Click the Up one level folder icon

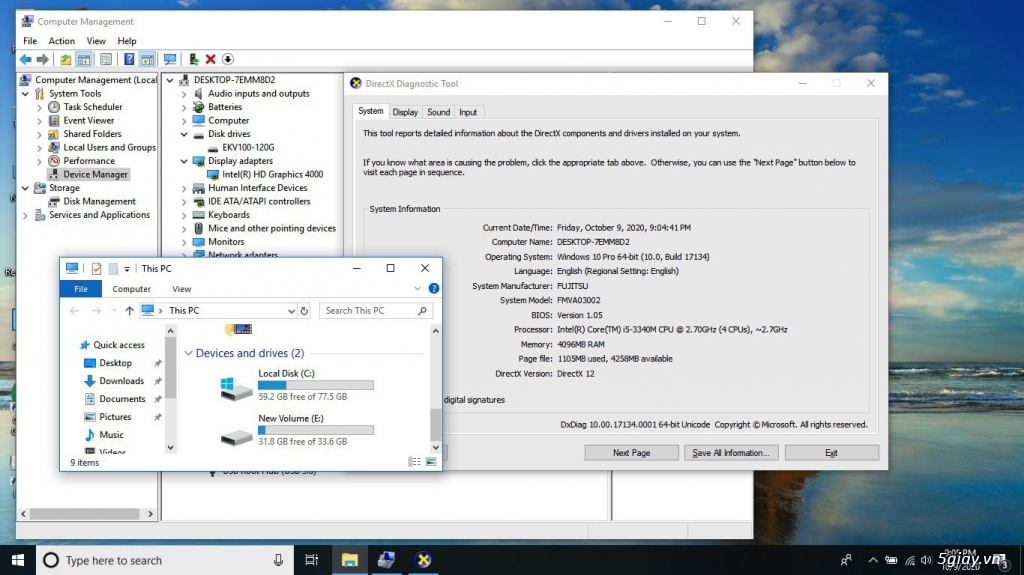tap(66, 59)
